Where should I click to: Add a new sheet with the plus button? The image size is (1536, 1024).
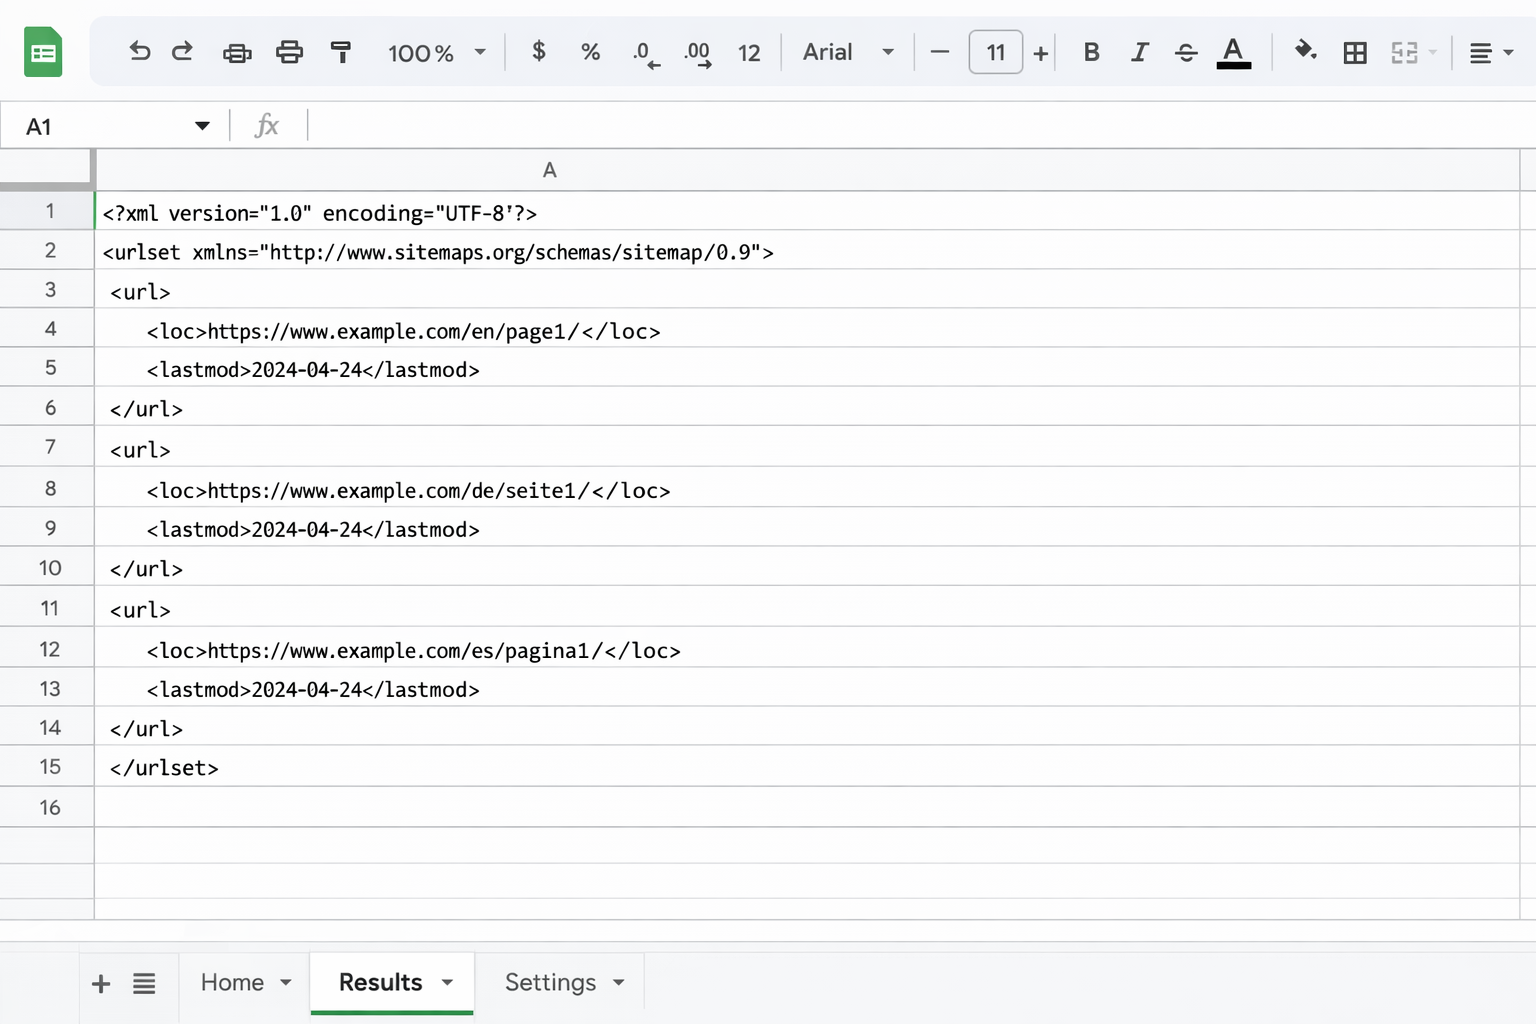tap(100, 982)
